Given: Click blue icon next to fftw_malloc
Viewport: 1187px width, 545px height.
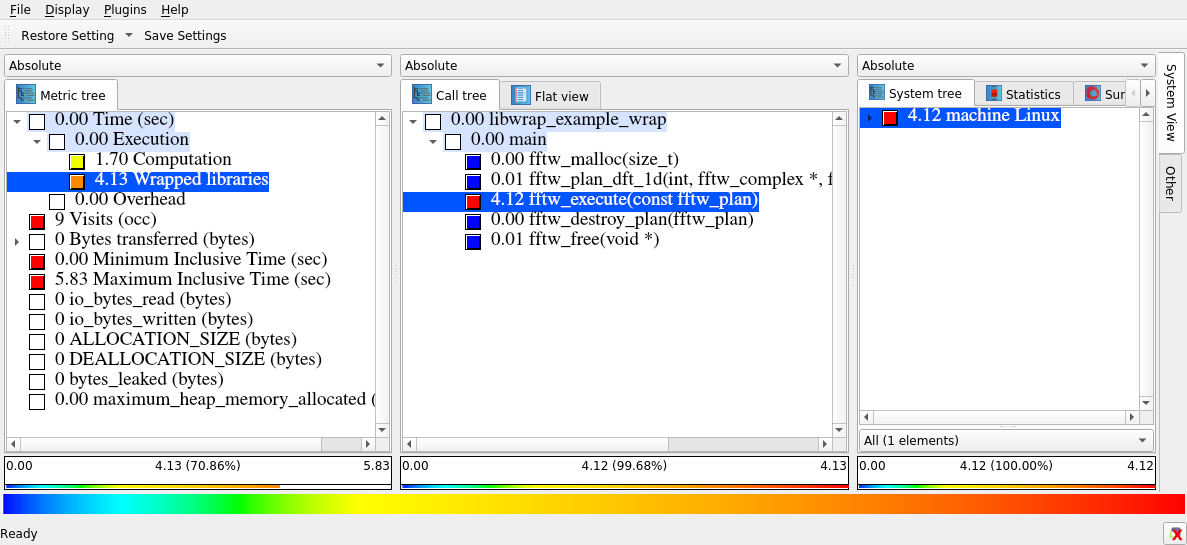Looking at the screenshot, I should tap(473, 161).
